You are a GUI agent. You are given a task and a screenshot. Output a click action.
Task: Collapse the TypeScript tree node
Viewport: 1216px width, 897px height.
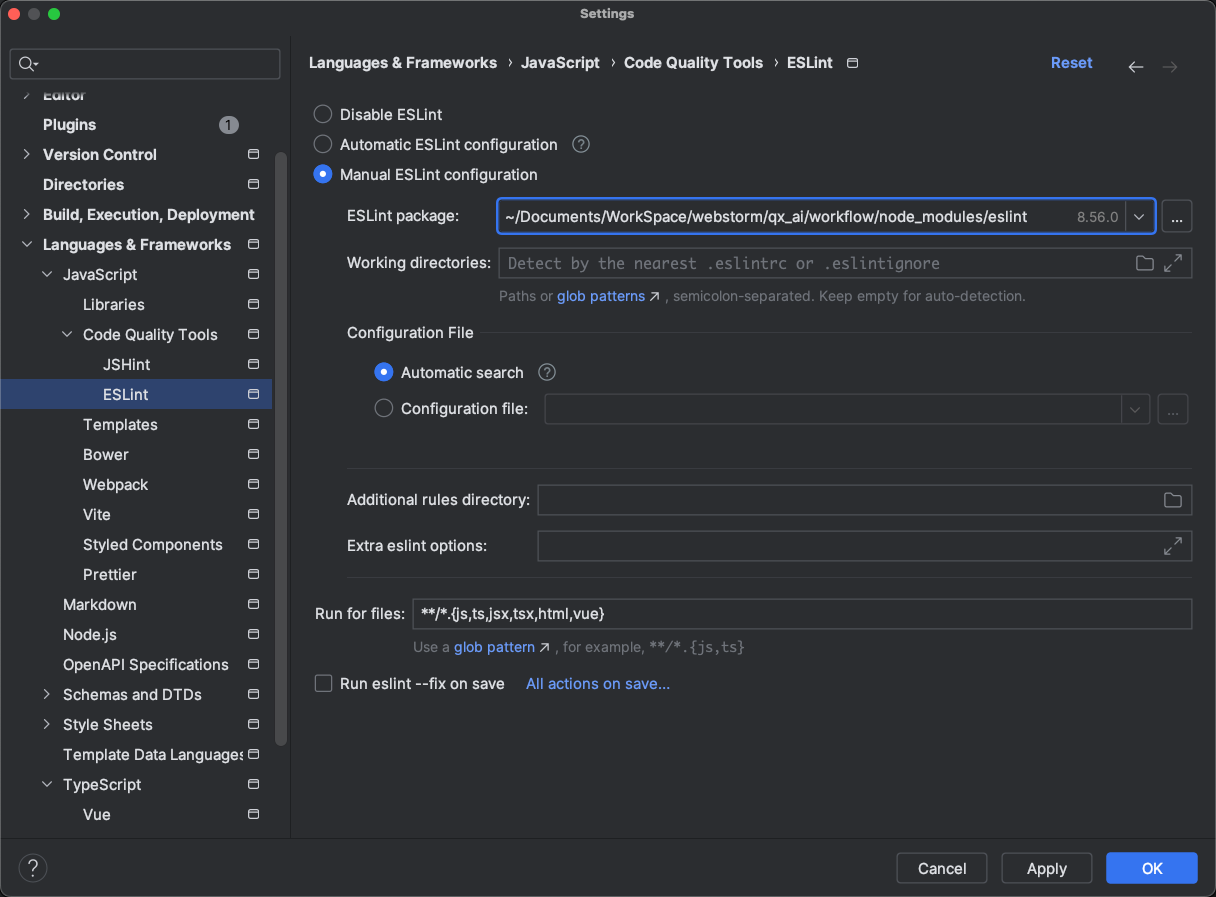pyautogui.click(x=47, y=784)
